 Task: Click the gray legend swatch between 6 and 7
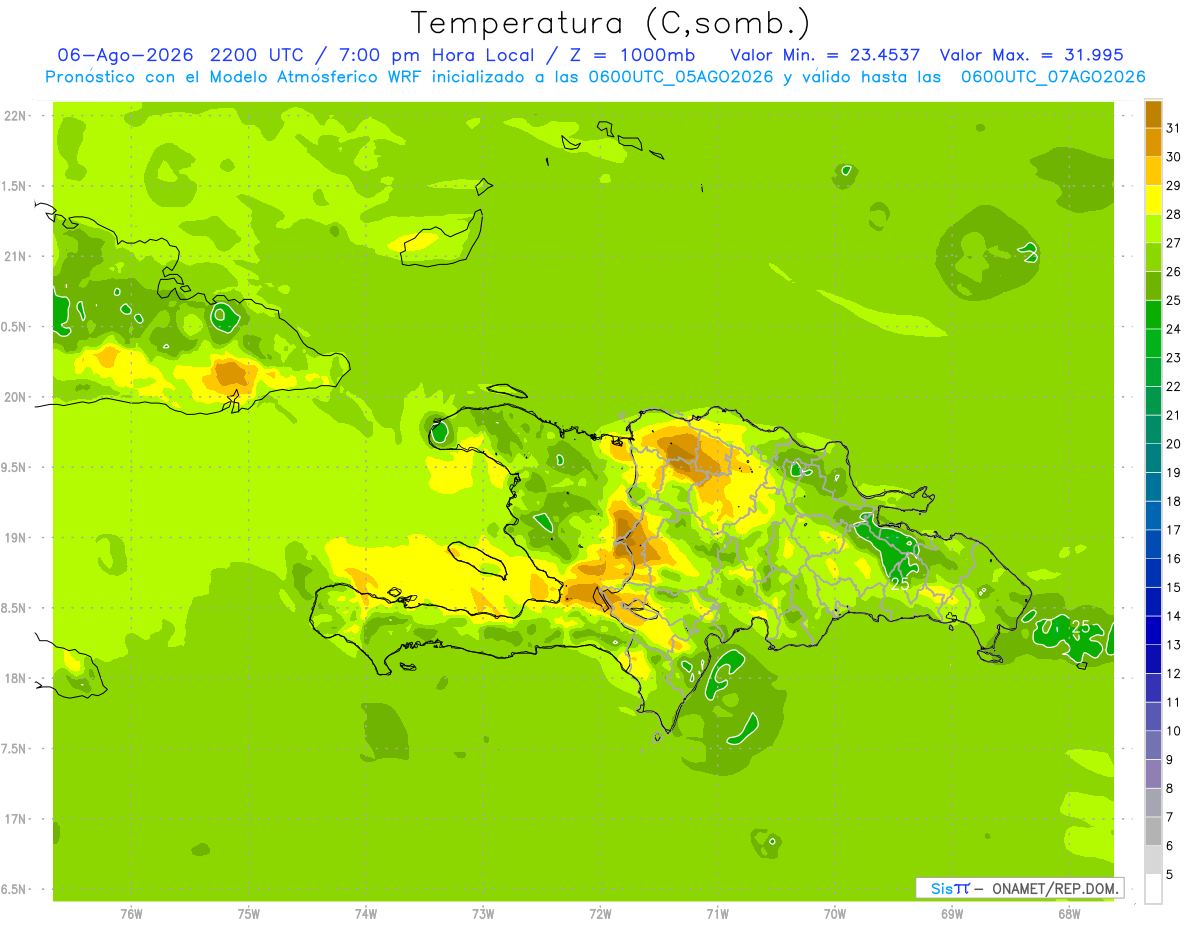coord(1153,832)
